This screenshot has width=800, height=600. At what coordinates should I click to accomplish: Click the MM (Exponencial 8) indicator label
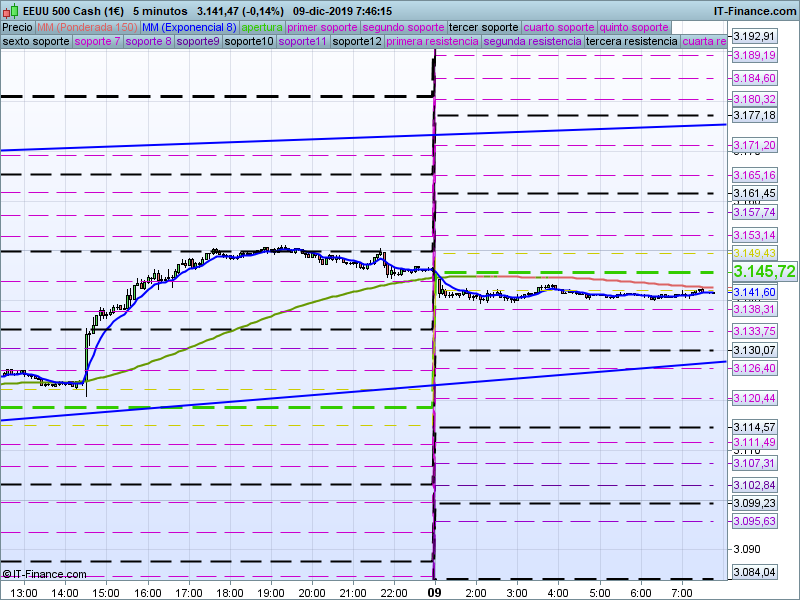pos(189,27)
